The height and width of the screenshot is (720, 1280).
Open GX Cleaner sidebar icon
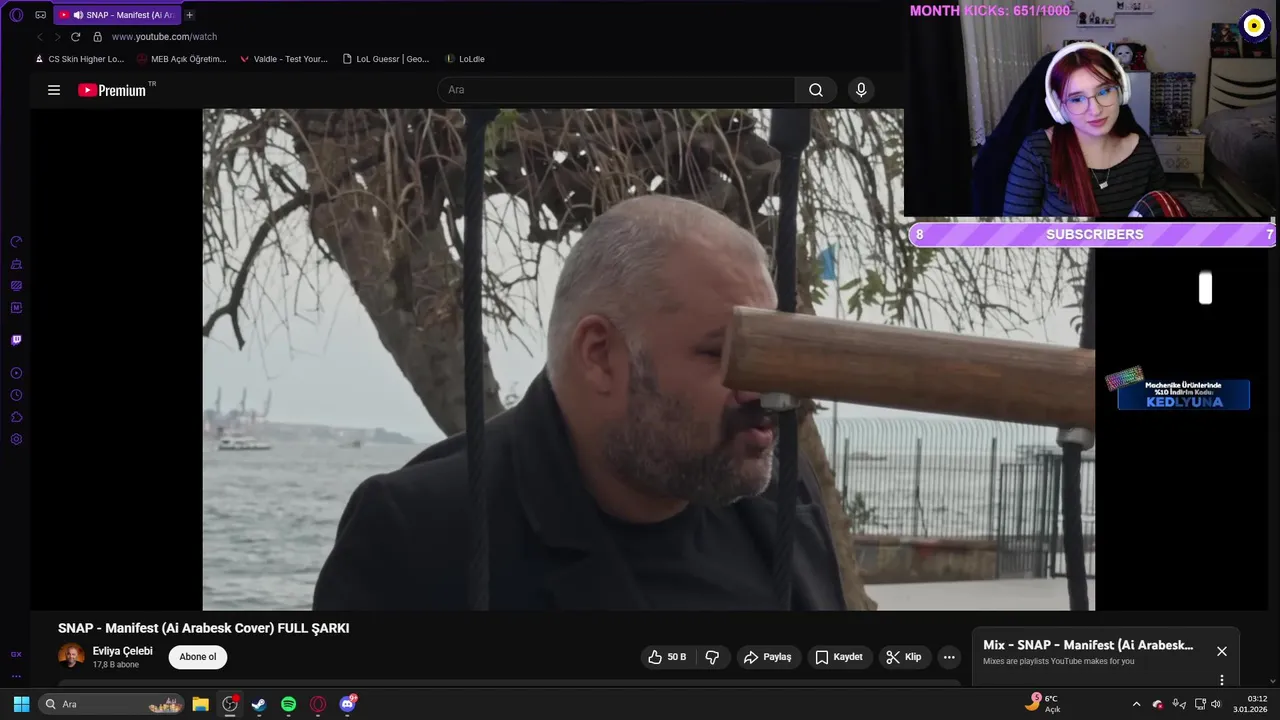pos(16,264)
